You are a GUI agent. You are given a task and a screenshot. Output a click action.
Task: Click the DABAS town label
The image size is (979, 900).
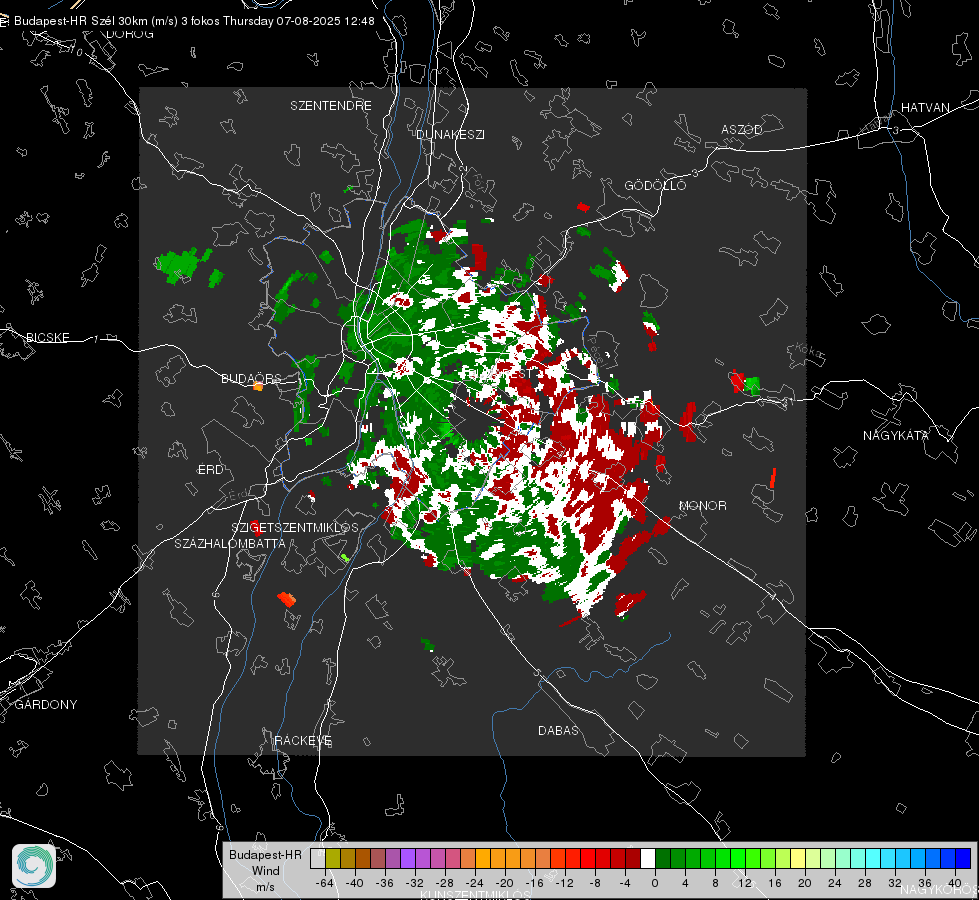coord(558,730)
